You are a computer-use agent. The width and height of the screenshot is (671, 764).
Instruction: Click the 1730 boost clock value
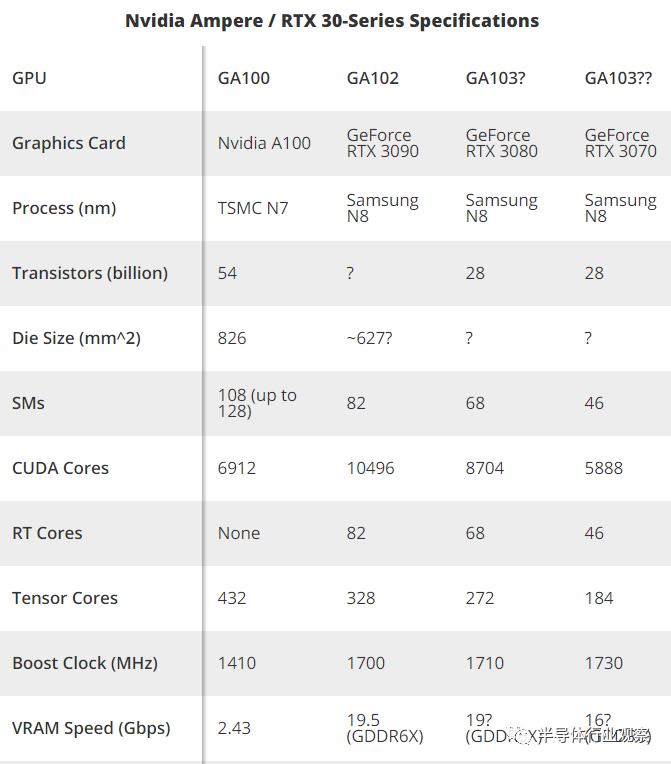coord(603,663)
